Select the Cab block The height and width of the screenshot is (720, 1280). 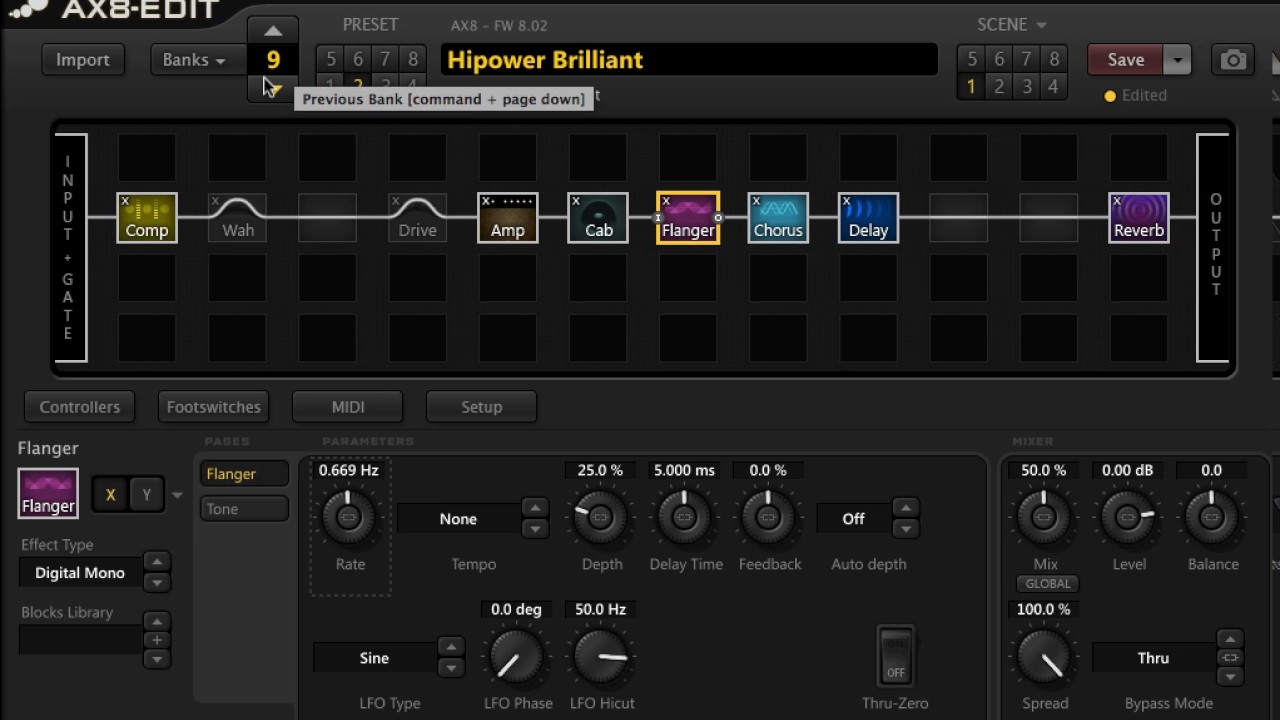click(598, 218)
